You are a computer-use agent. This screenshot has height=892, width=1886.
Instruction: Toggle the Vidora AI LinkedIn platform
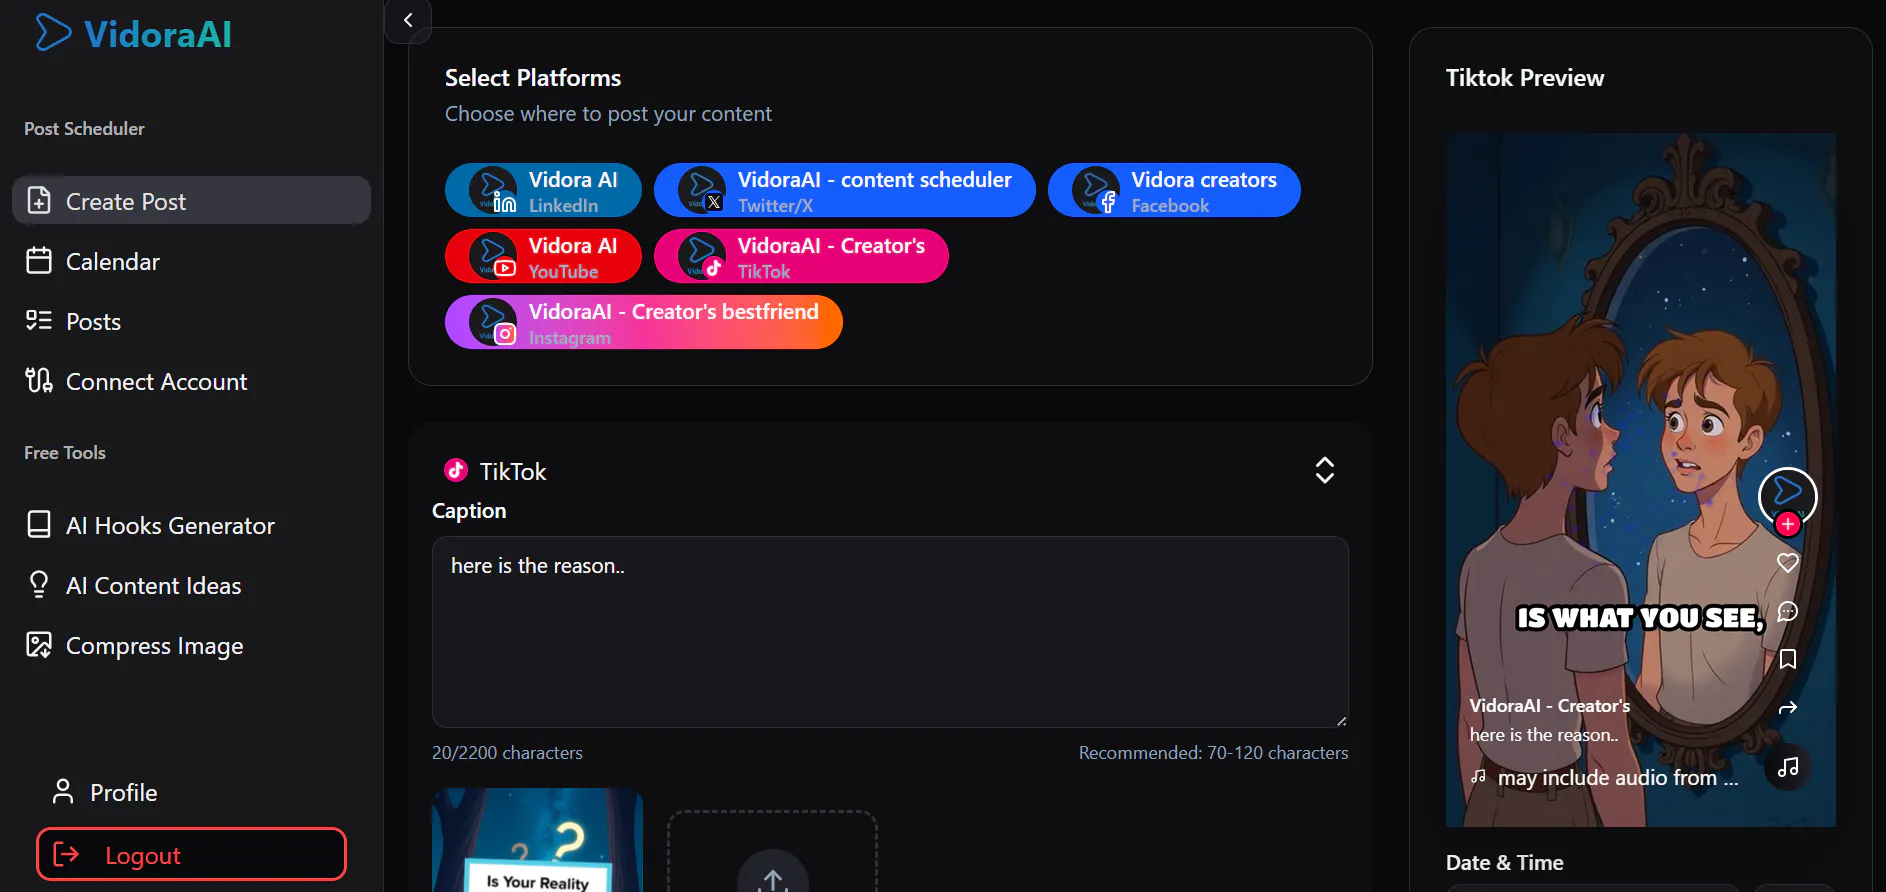point(543,190)
